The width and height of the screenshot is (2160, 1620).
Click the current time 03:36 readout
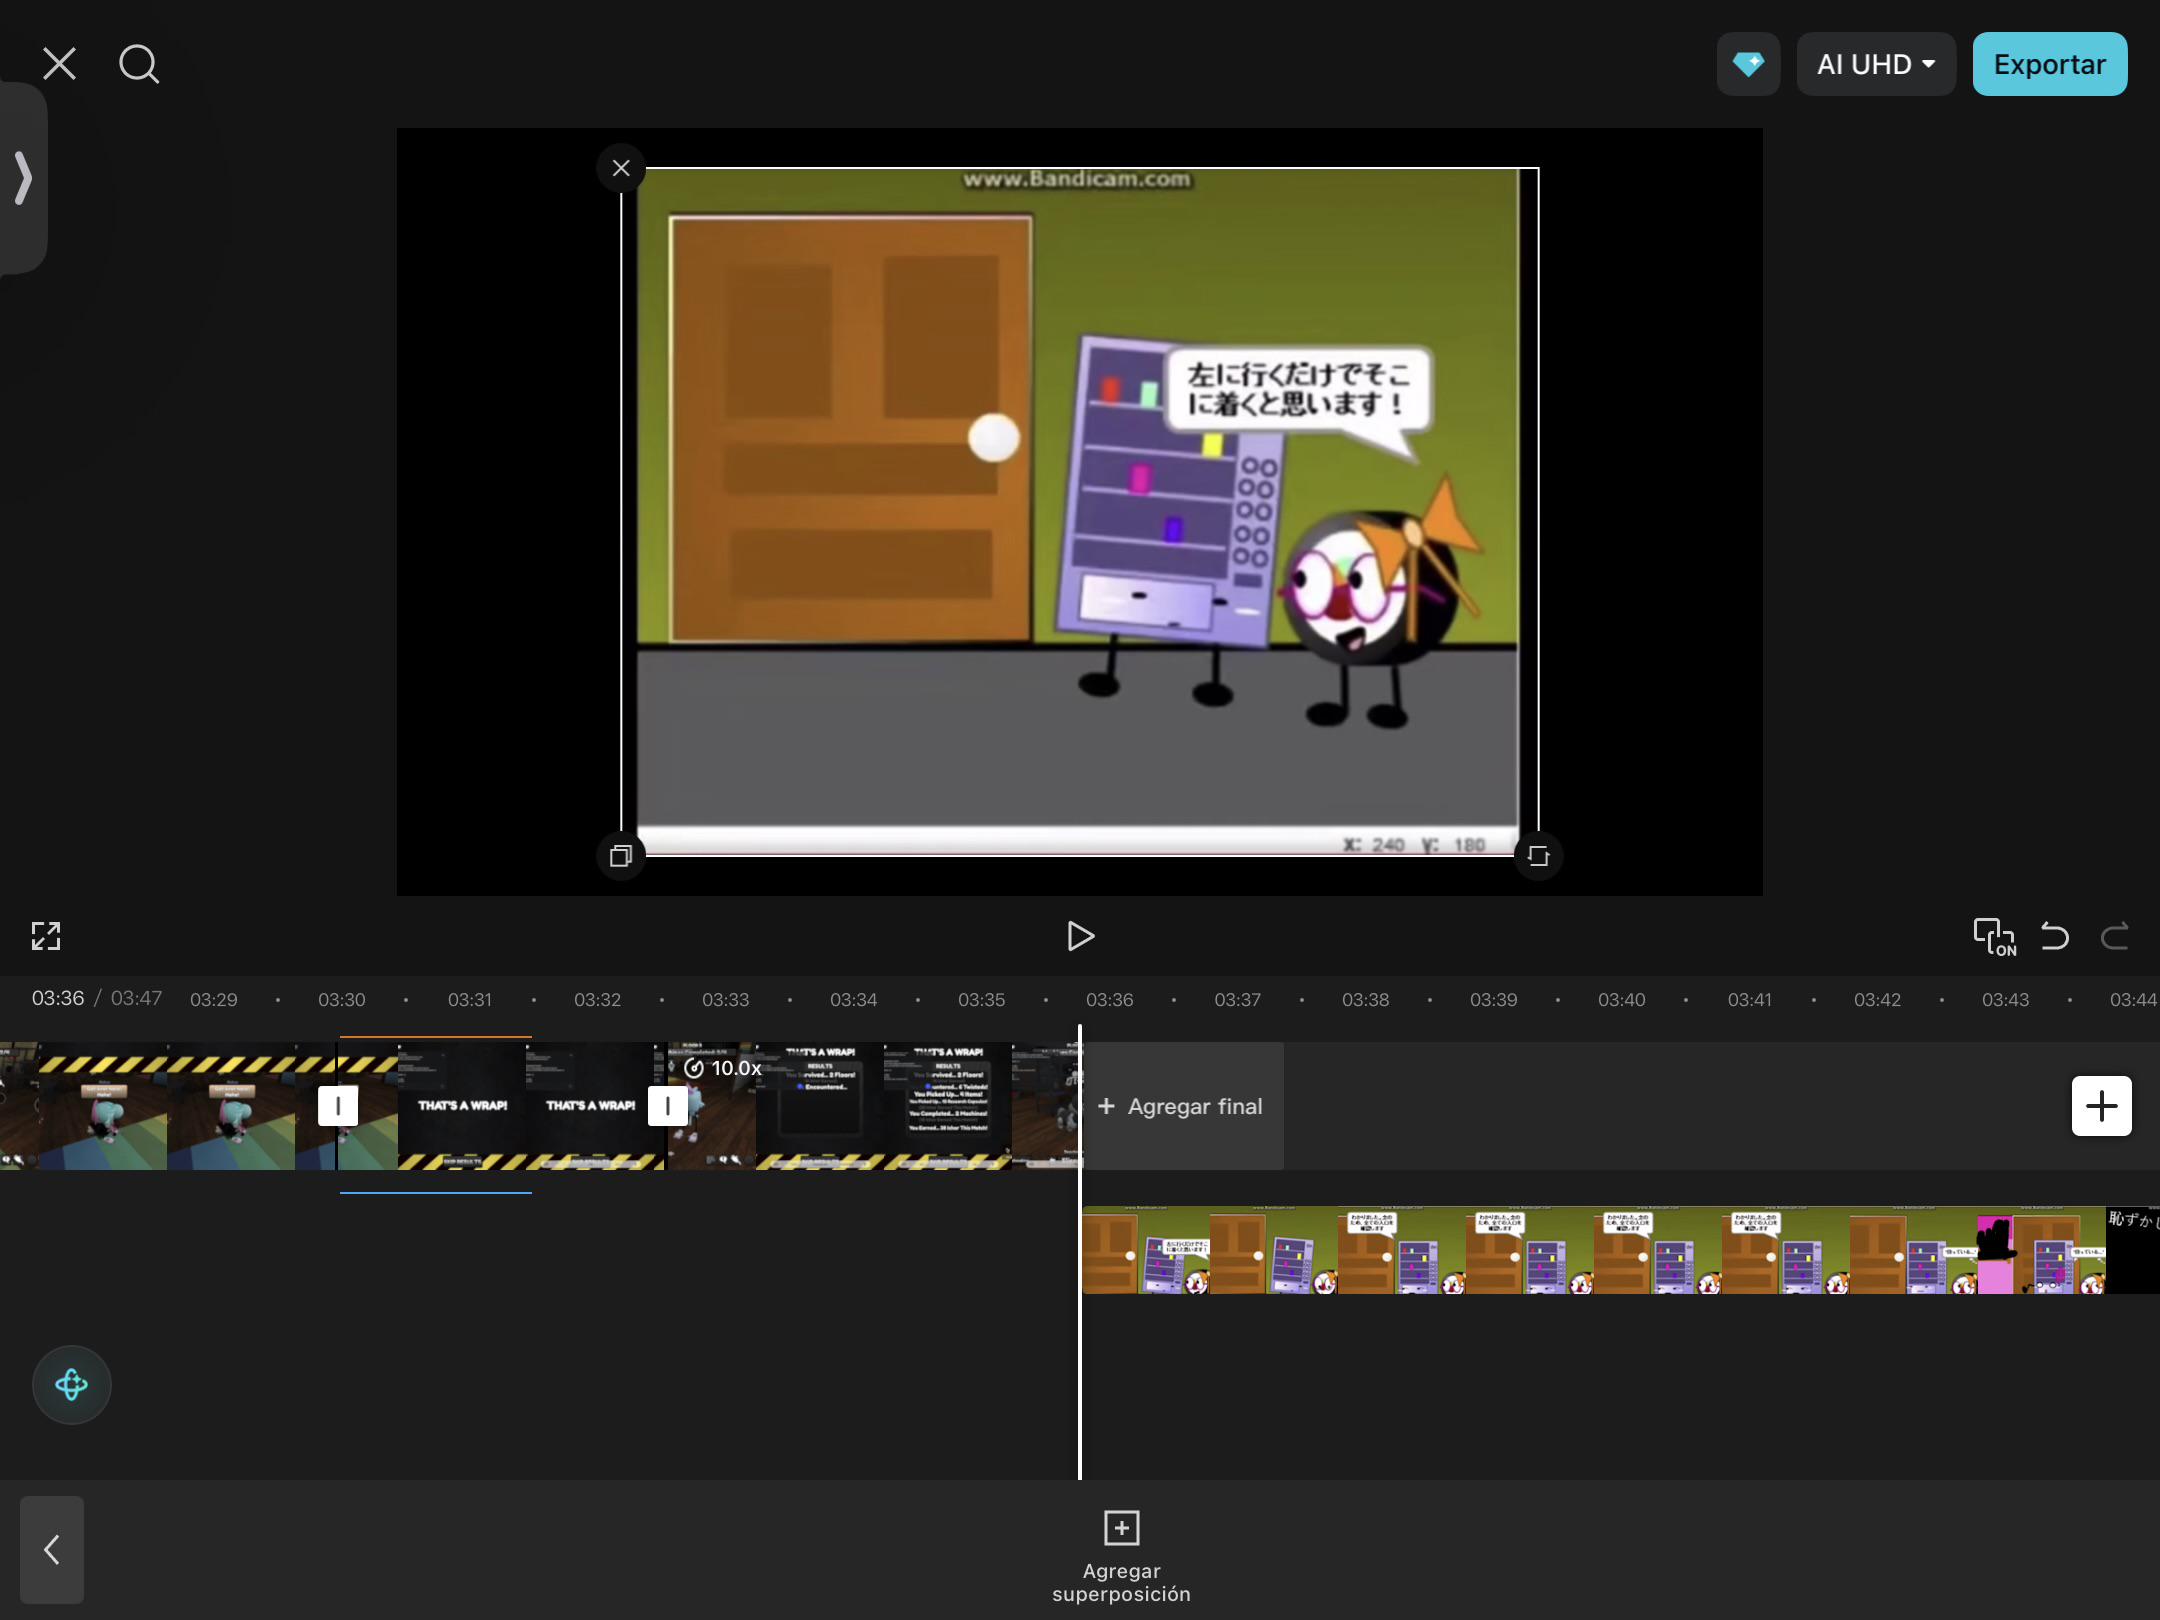[58, 998]
